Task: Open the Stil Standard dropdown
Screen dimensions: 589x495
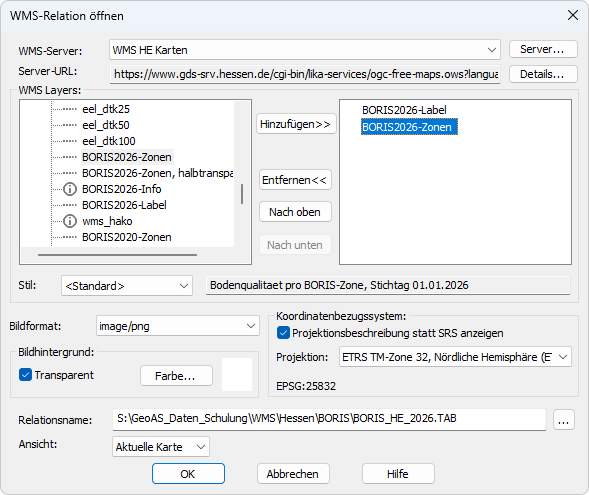Action: (127, 286)
